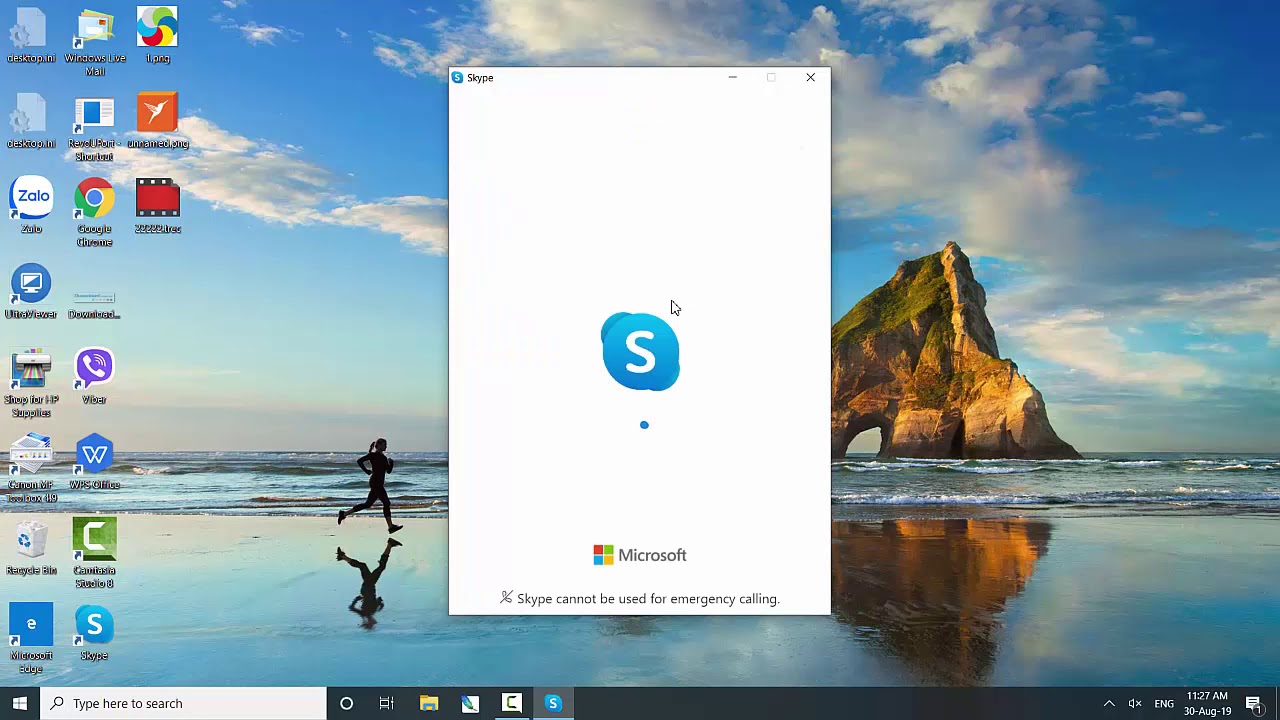Screen dimensions: 1280x720
Task: Open Cortana circle on the taskbar
Action: point(346,703)
